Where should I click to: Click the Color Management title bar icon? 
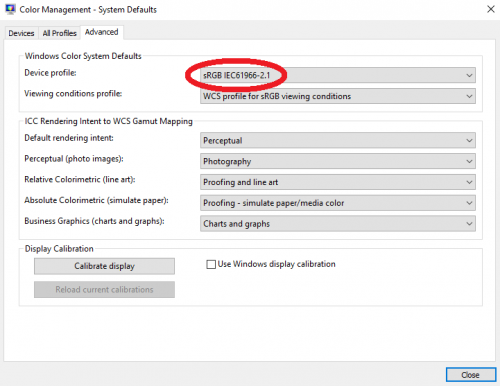[x=10, y=9]
